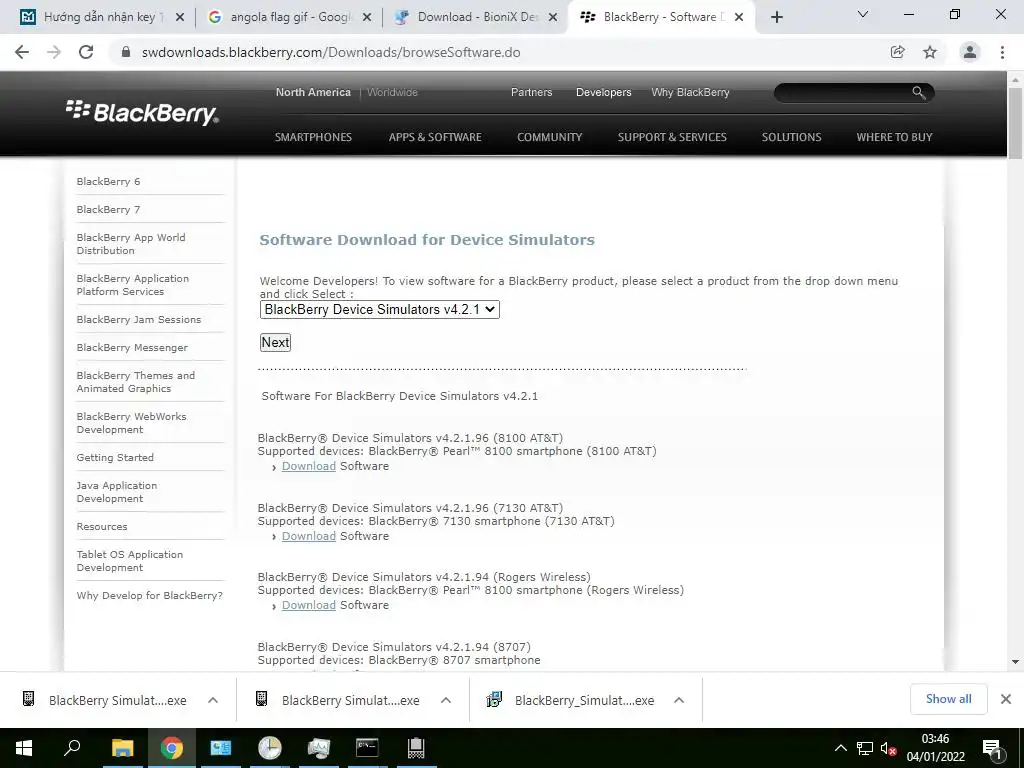
Task: Go back to the previous page
Action: 22,52
